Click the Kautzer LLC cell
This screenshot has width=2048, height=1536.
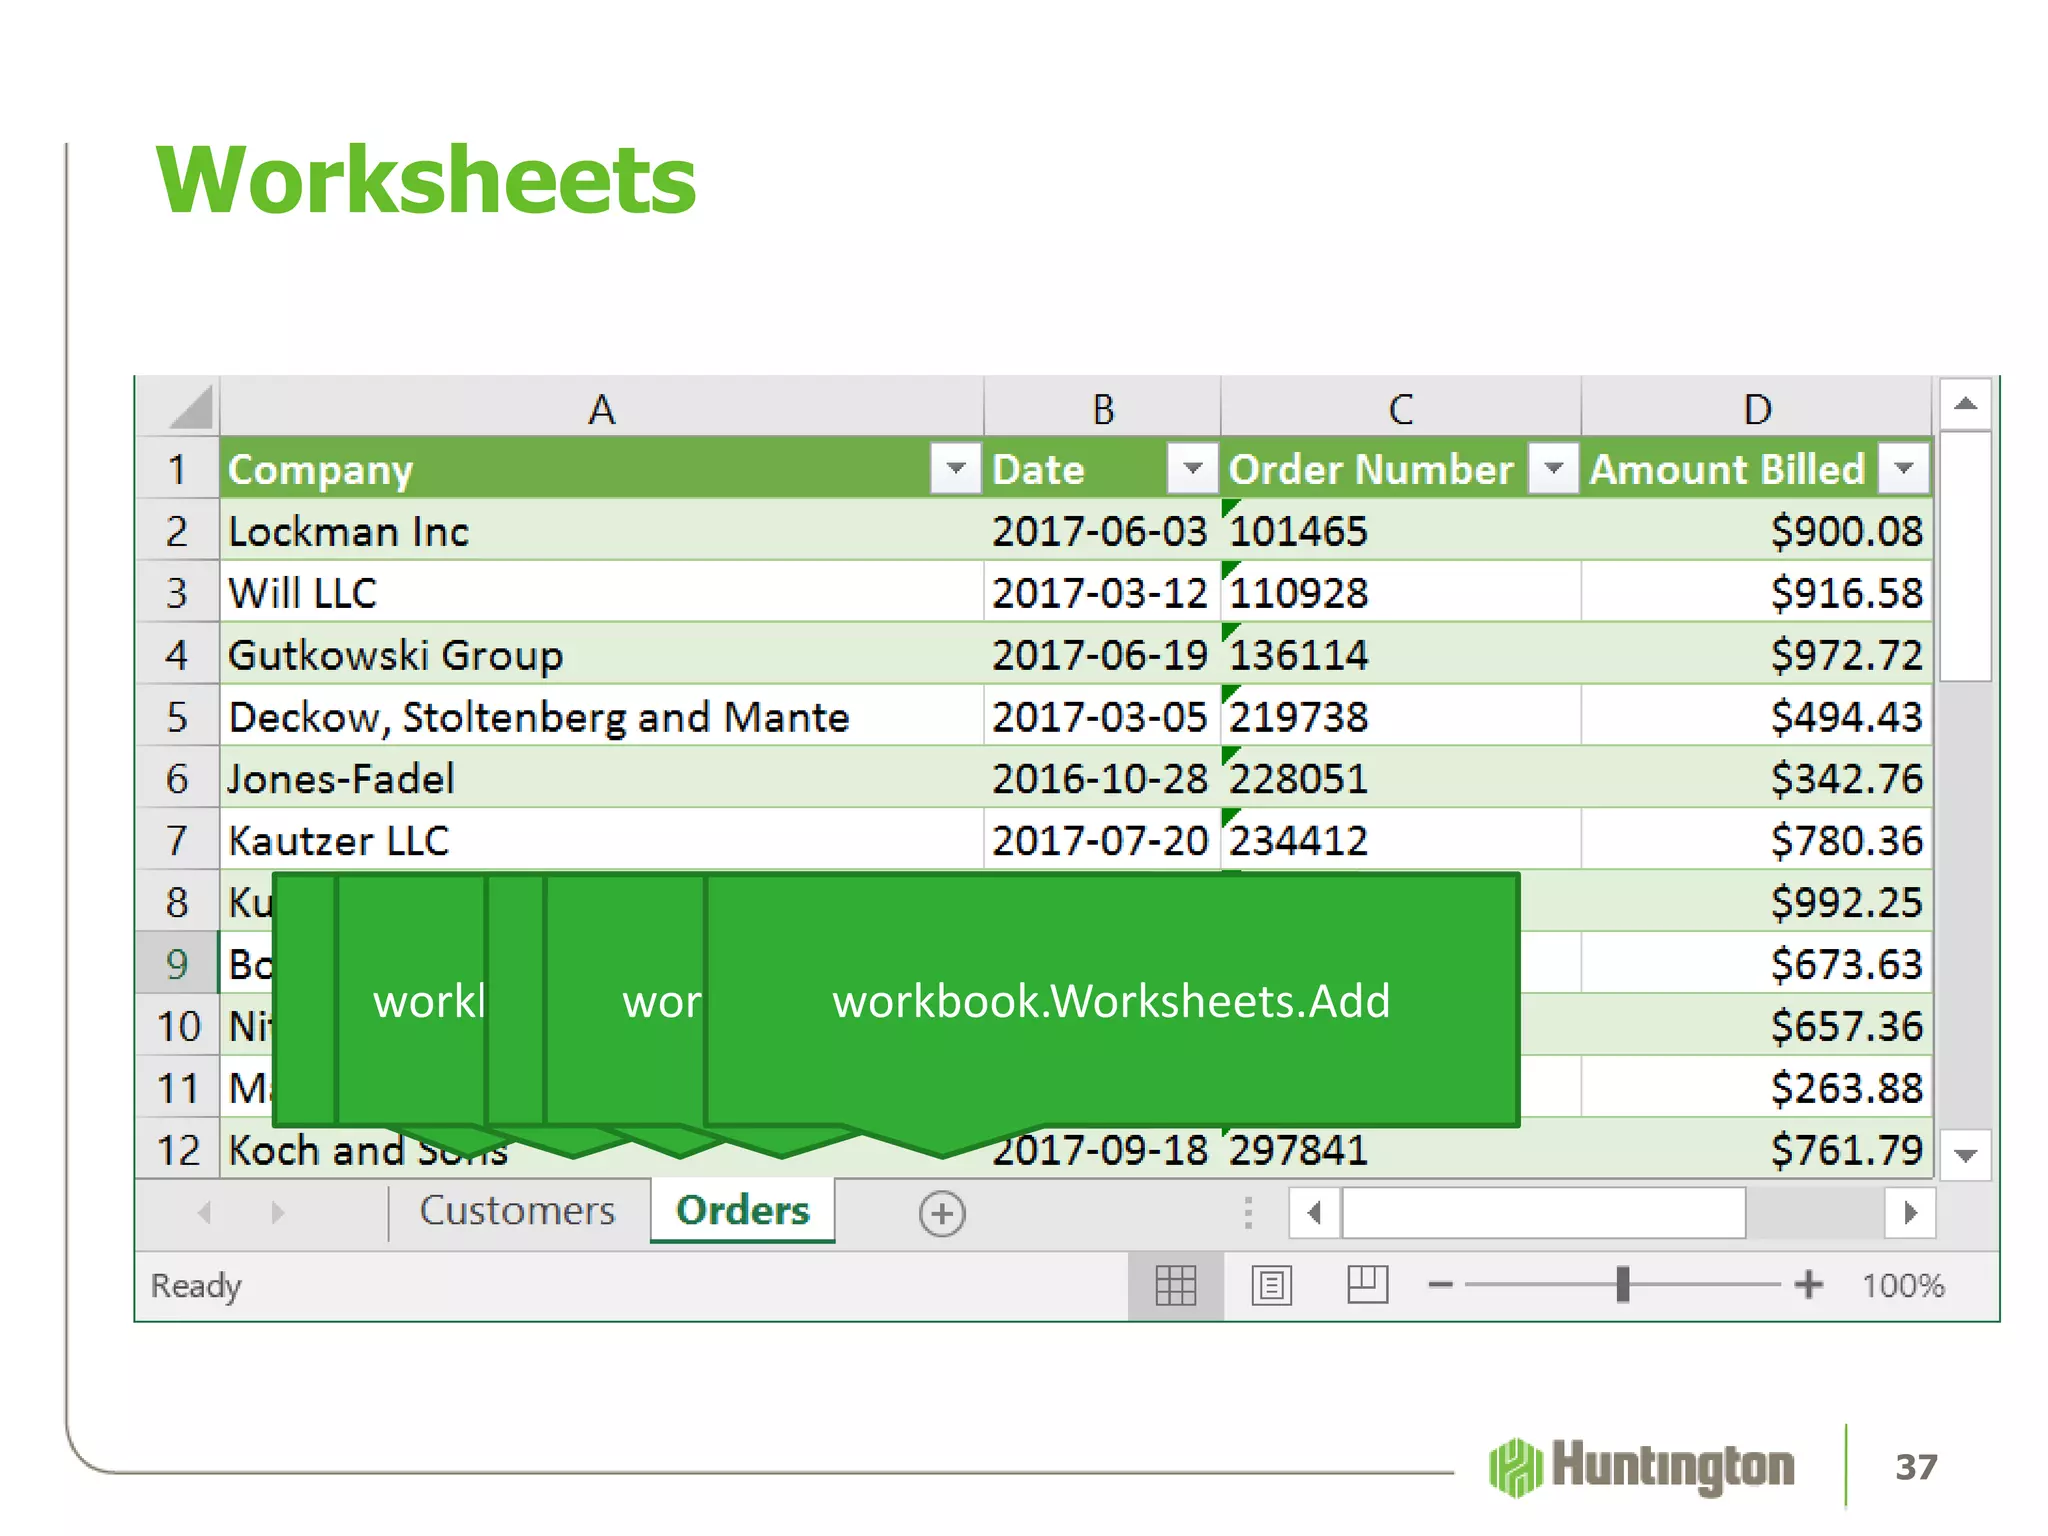601,841
